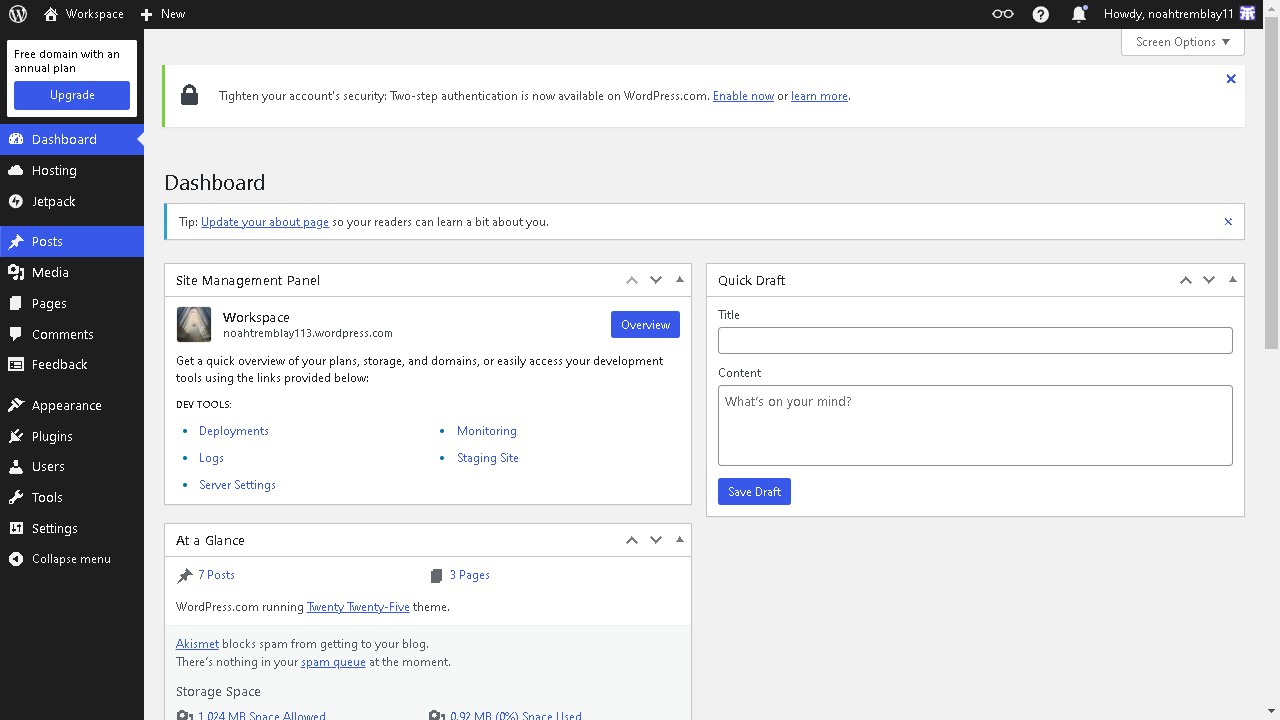Click the Jetpack infinity icon in the toolbar
Image resolution: width=1280 pixels, height=720 pixels.
(1001, 14)
